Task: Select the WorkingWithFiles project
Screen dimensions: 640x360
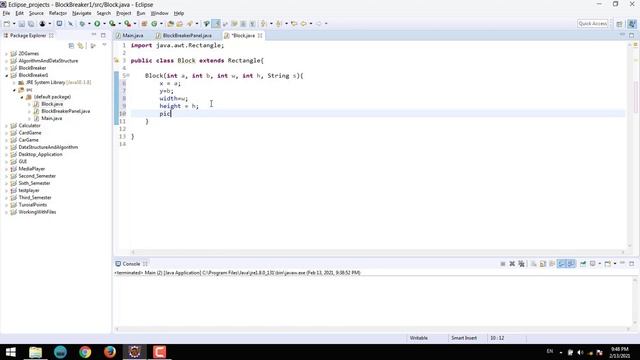Action: click(x=37, y=212)
